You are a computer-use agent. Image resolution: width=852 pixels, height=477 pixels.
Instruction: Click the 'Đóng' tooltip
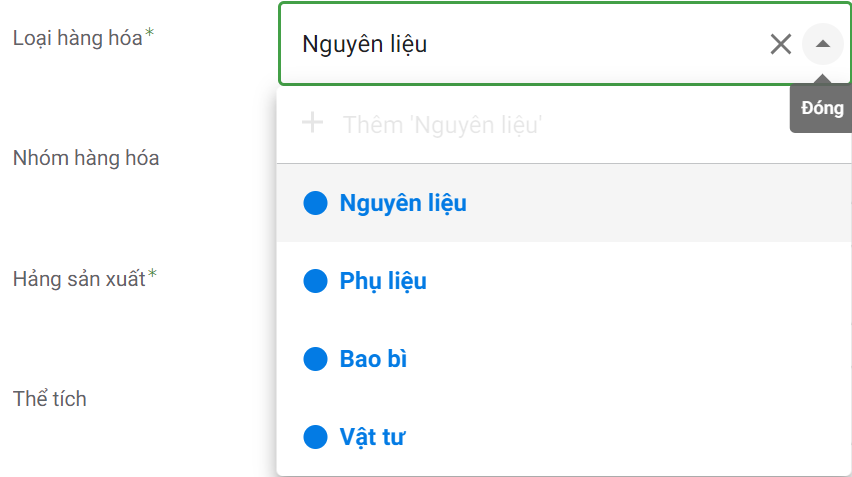click(822, 109)
